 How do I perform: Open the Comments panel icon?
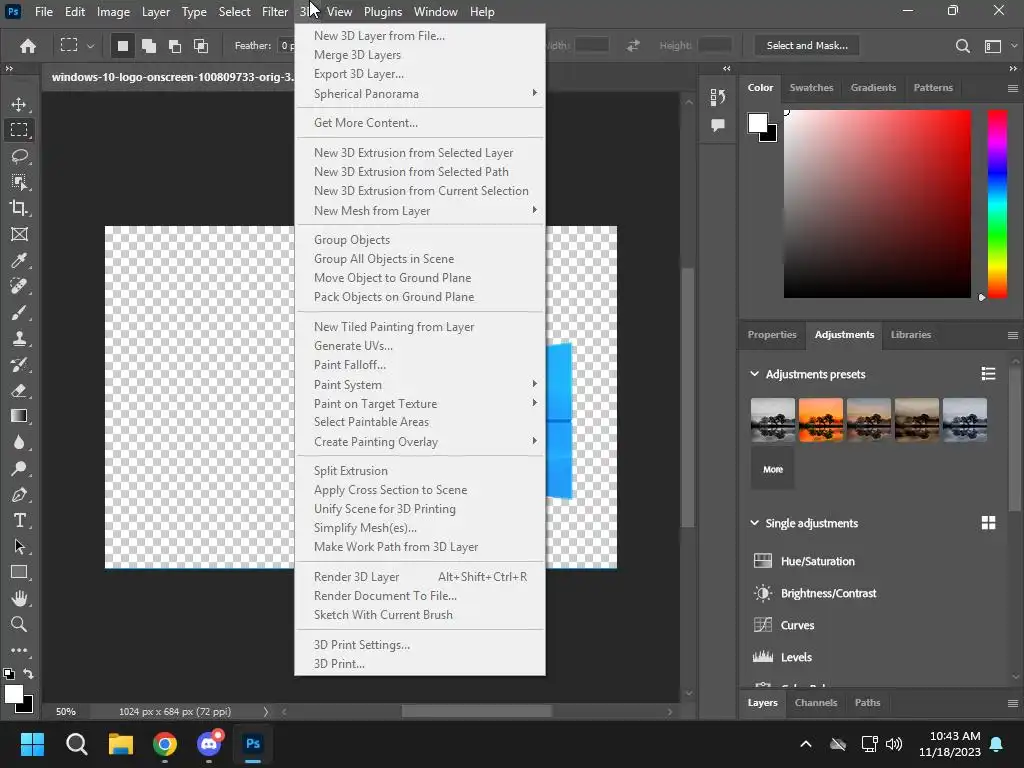(x=718, y=125)
